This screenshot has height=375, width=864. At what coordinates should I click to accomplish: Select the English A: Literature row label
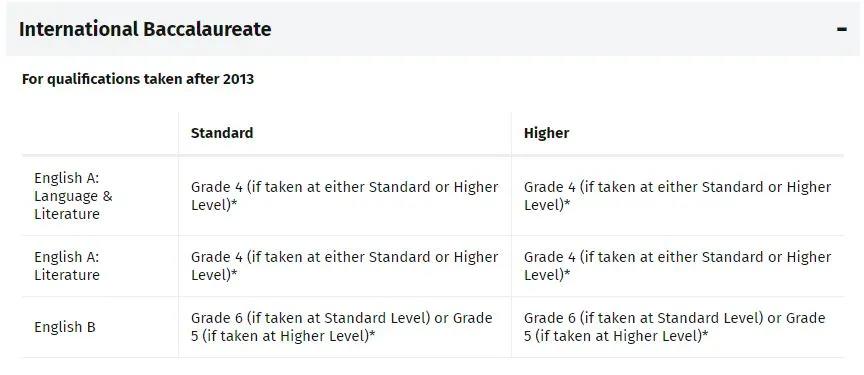tap(67, 265)
